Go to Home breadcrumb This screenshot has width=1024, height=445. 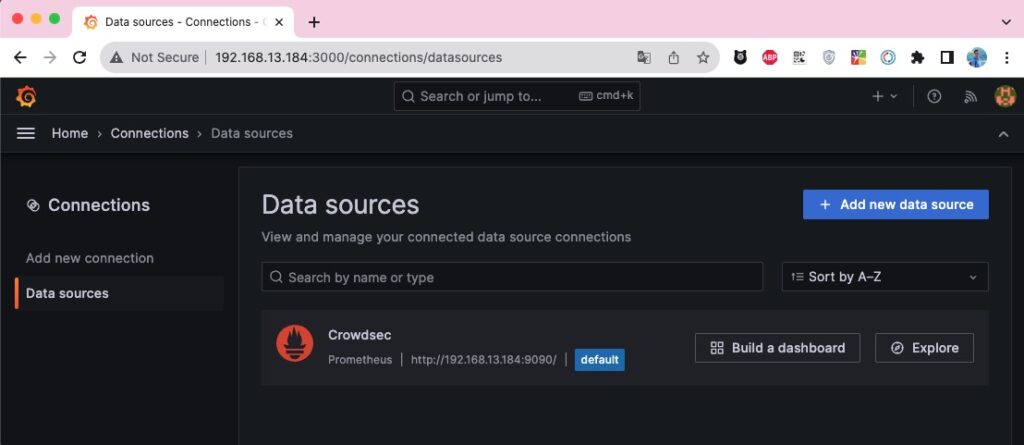point(70,133)
